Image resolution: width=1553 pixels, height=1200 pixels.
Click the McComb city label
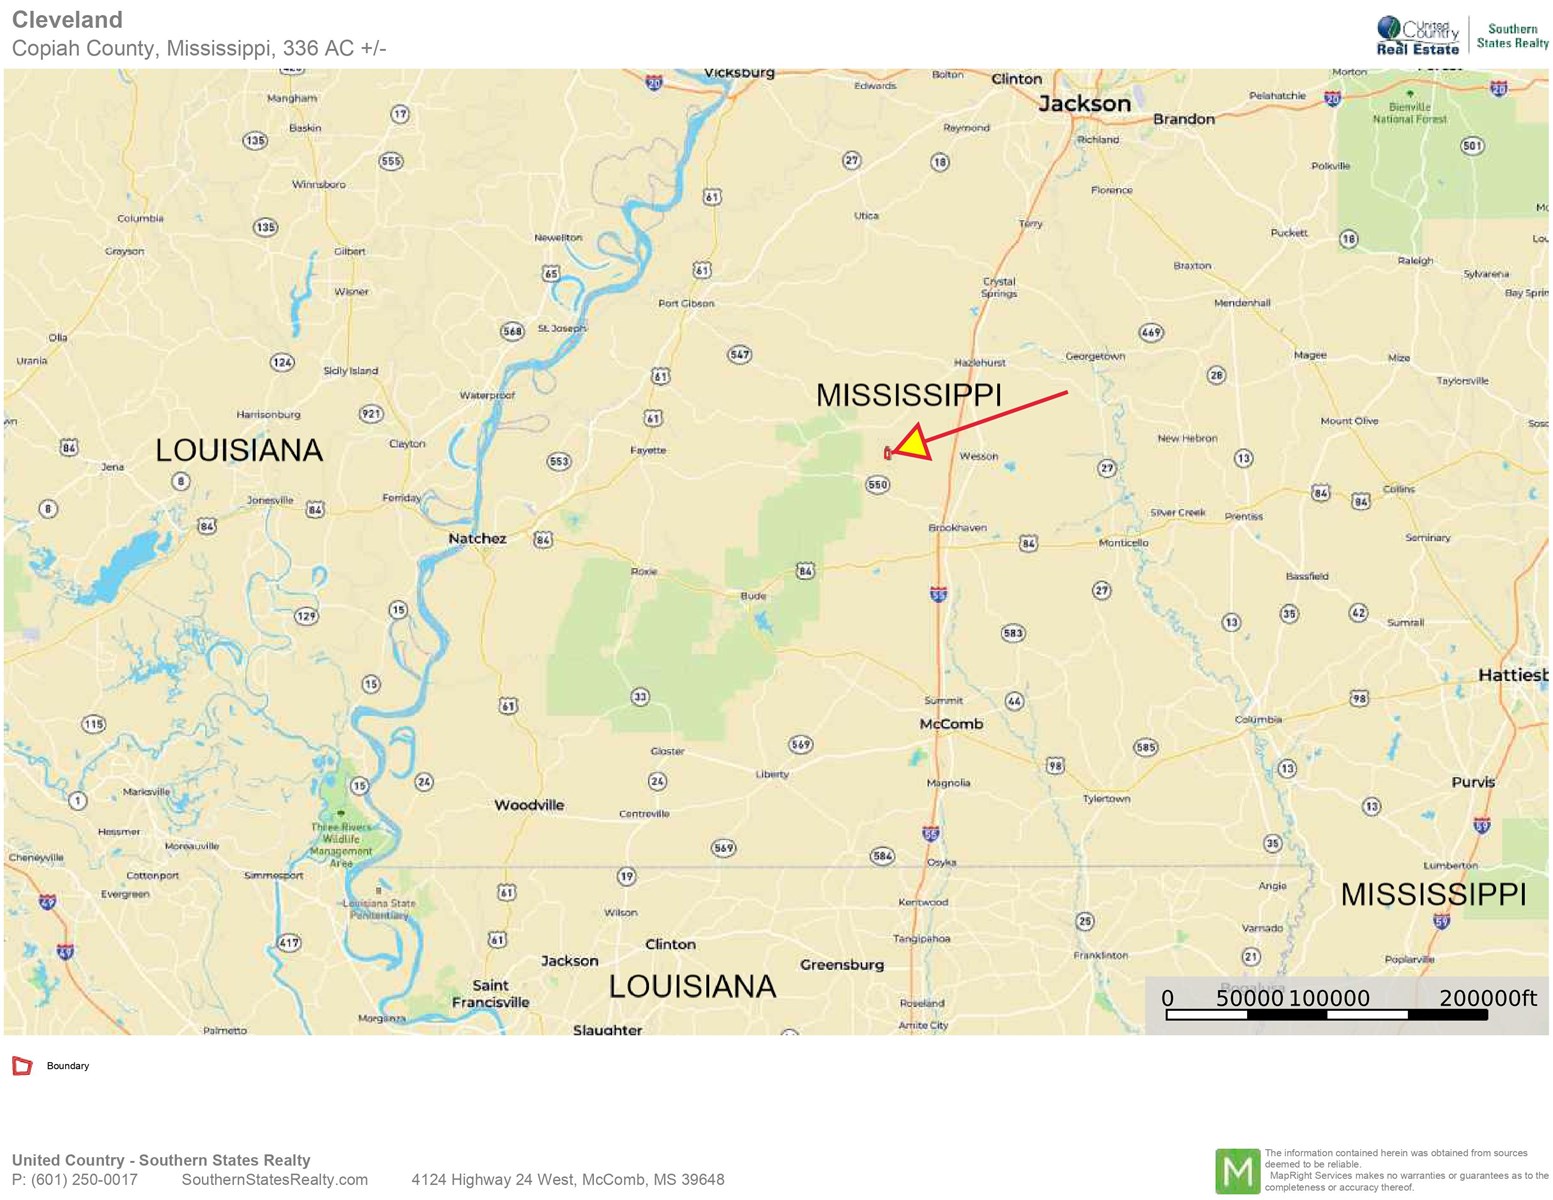click(x=951, y=724)
